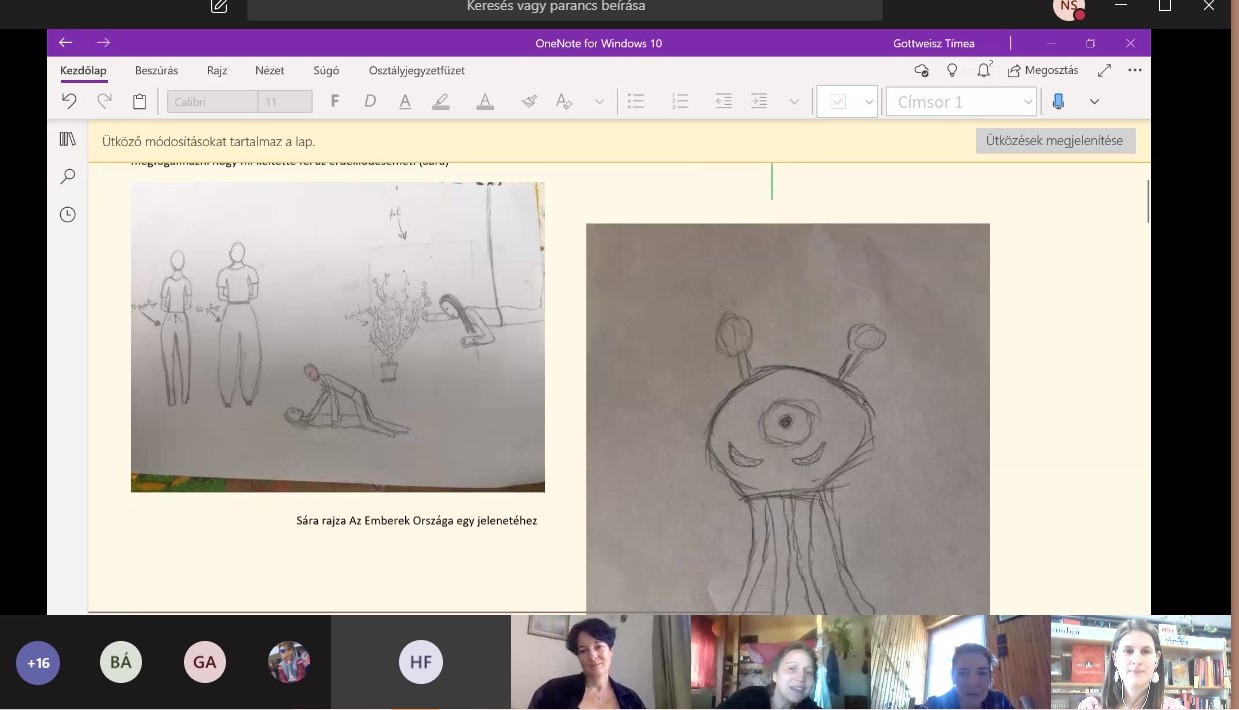
Task: Open notifications bell icon
Action: 984,70
